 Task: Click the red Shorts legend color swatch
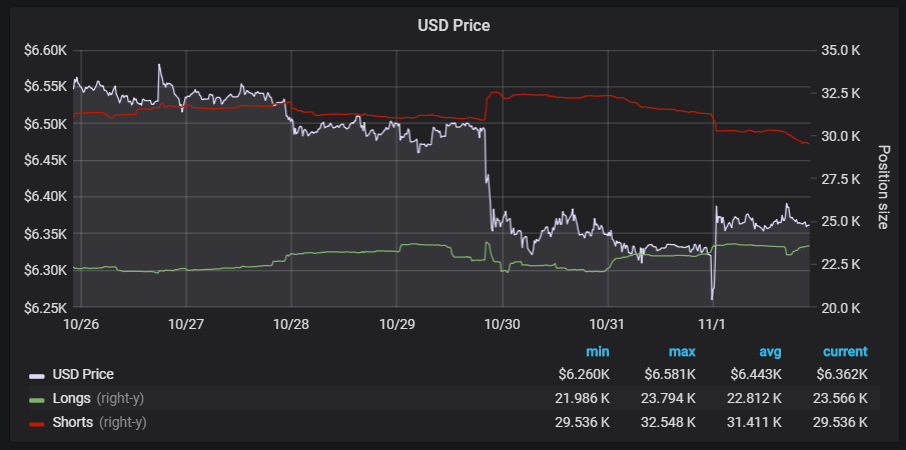click(x=37, y=424)
